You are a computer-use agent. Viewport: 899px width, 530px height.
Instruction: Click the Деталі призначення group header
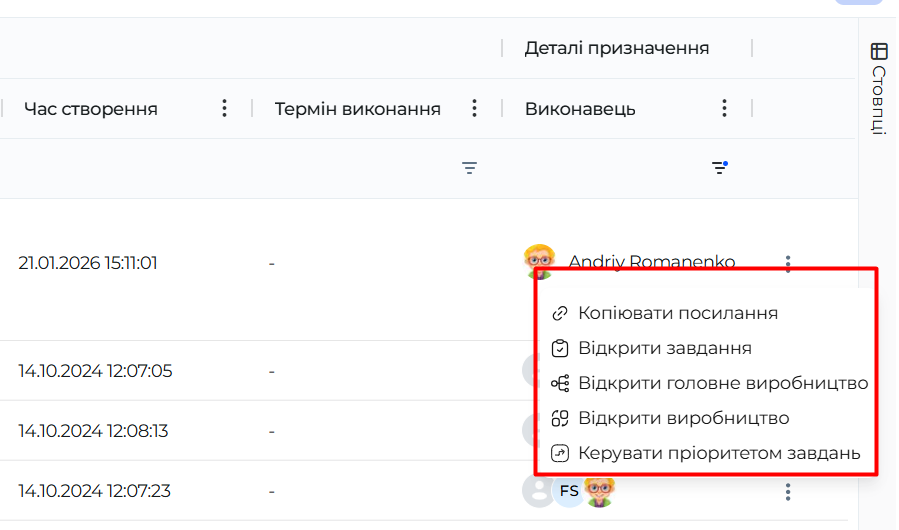coord(617,48)
